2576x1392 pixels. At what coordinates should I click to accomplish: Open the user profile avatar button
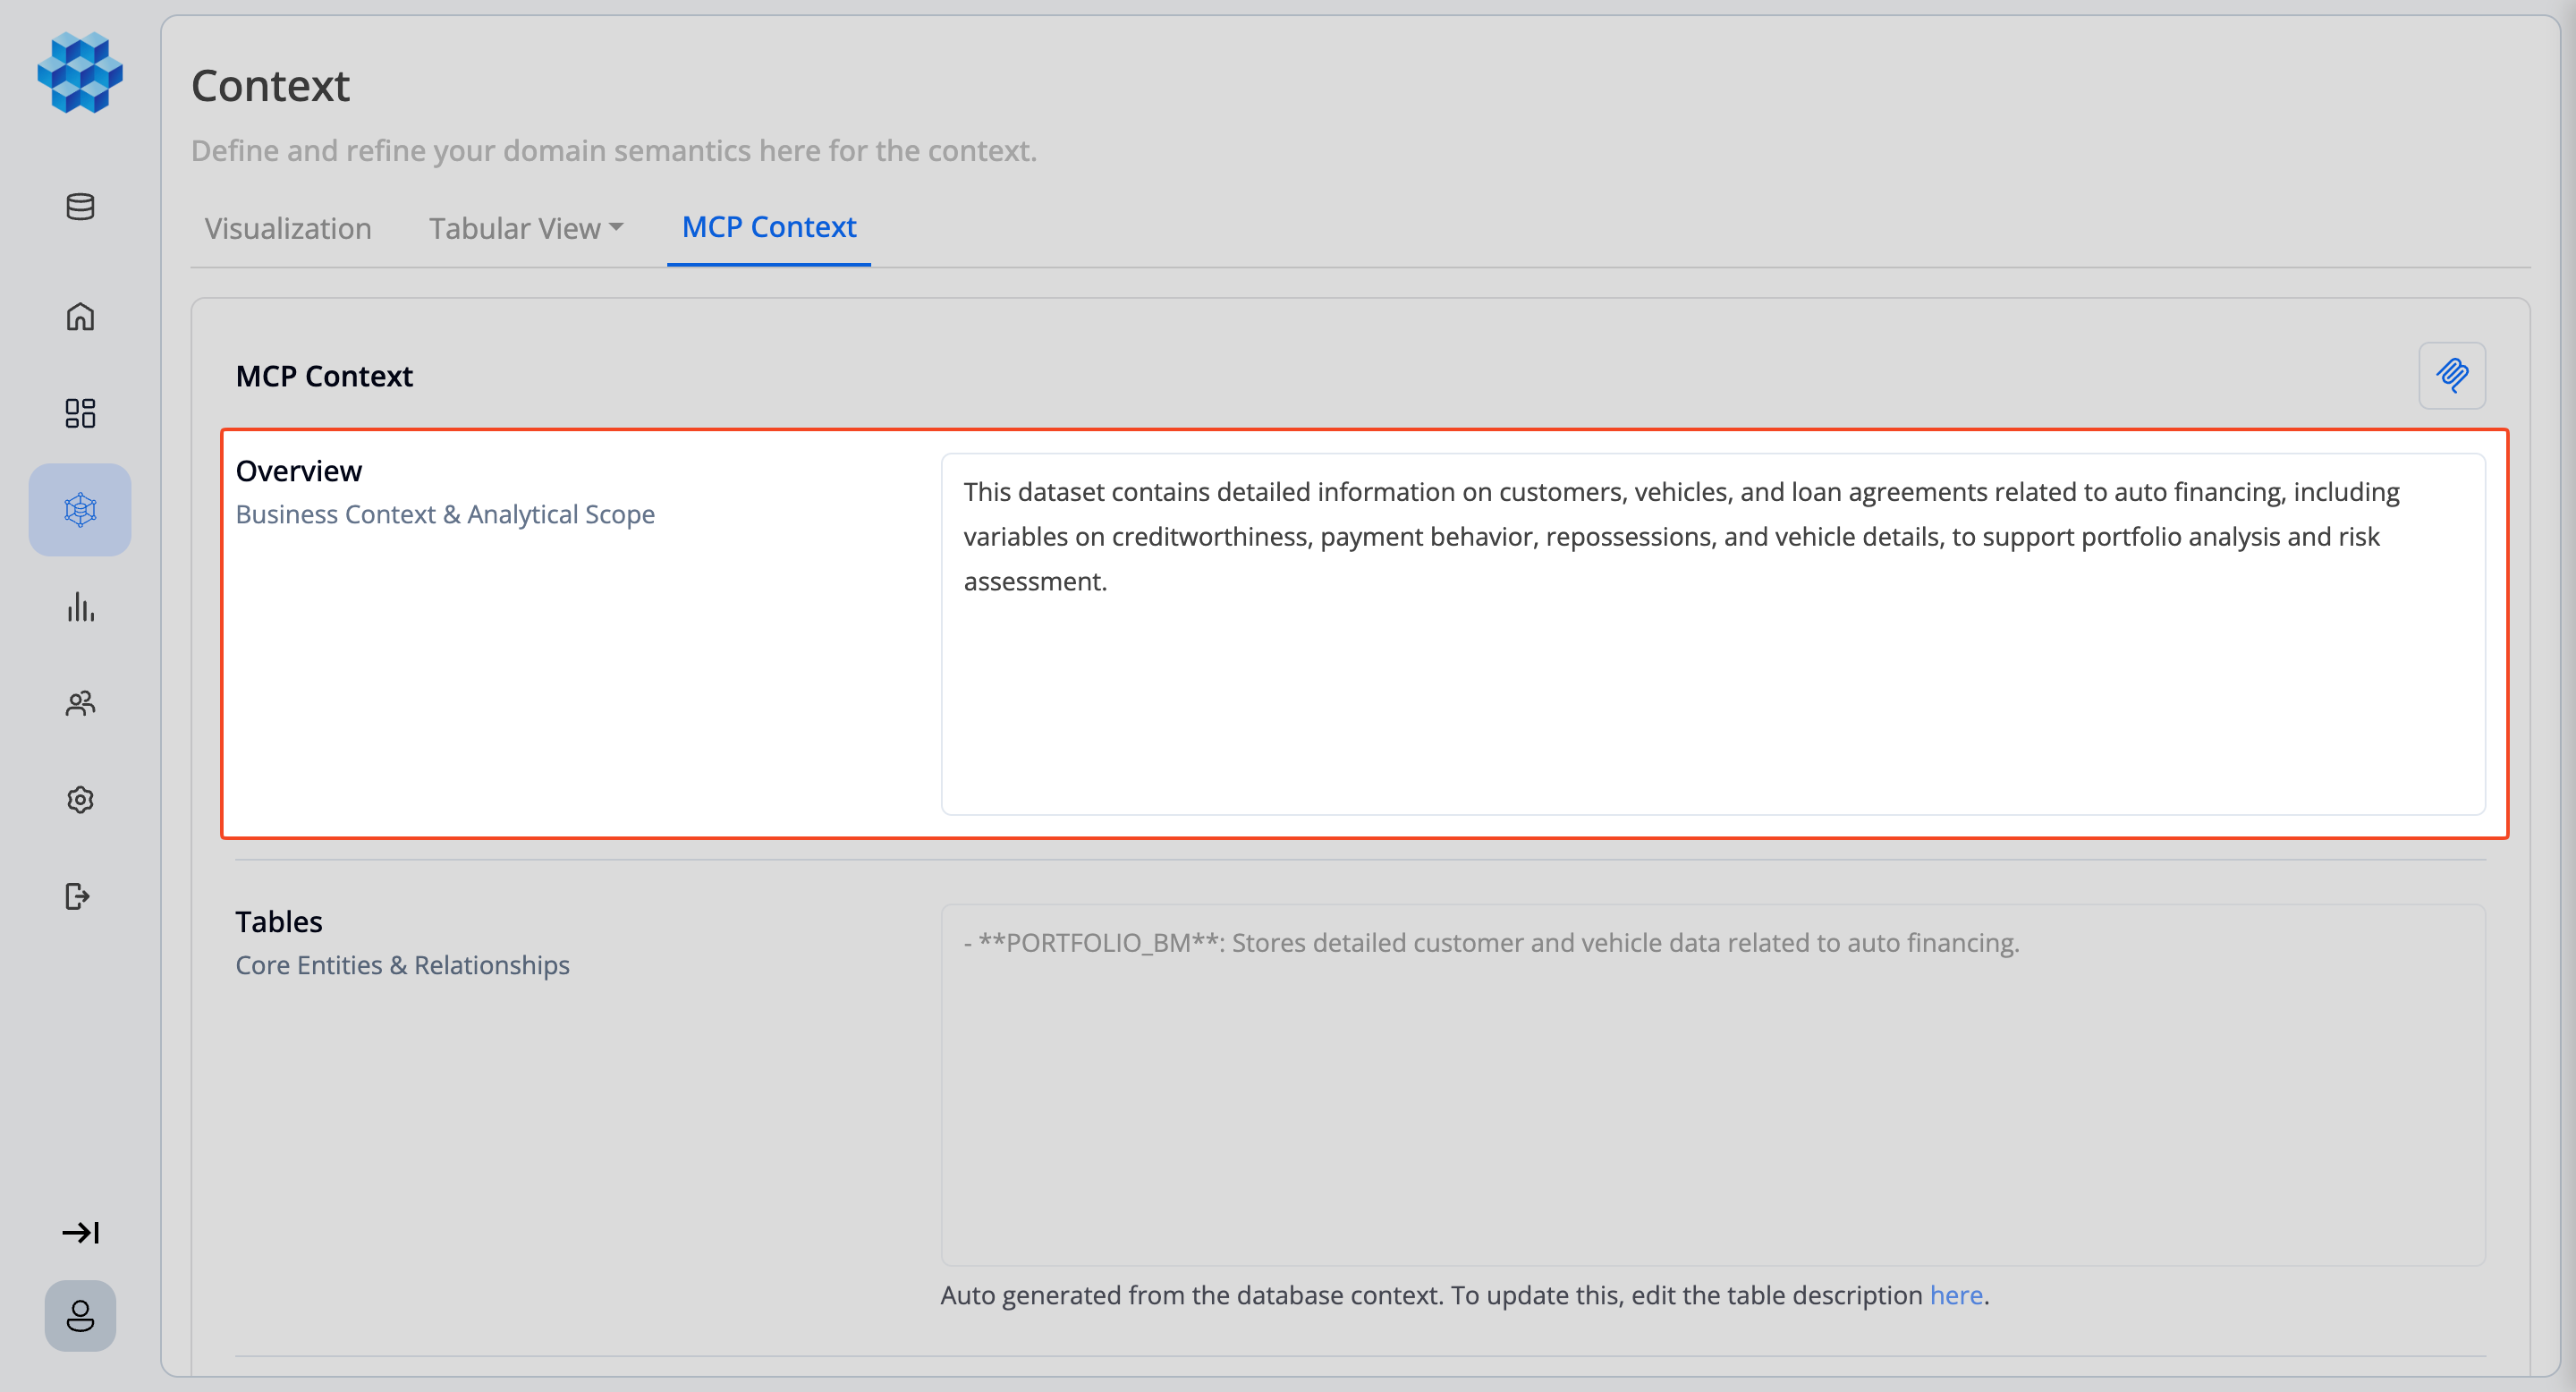point(80,1315)
